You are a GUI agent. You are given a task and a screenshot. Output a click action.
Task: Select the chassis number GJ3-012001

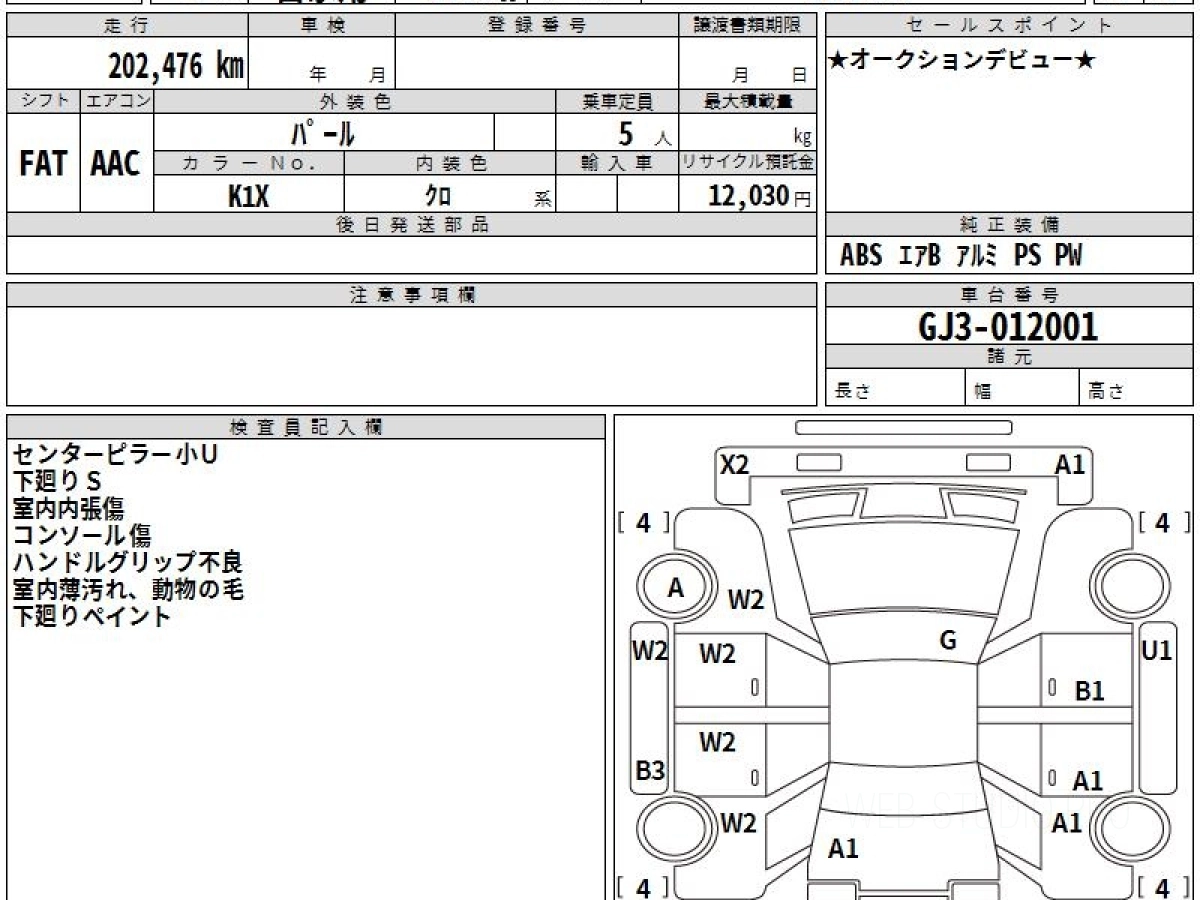pos(1008,326)
